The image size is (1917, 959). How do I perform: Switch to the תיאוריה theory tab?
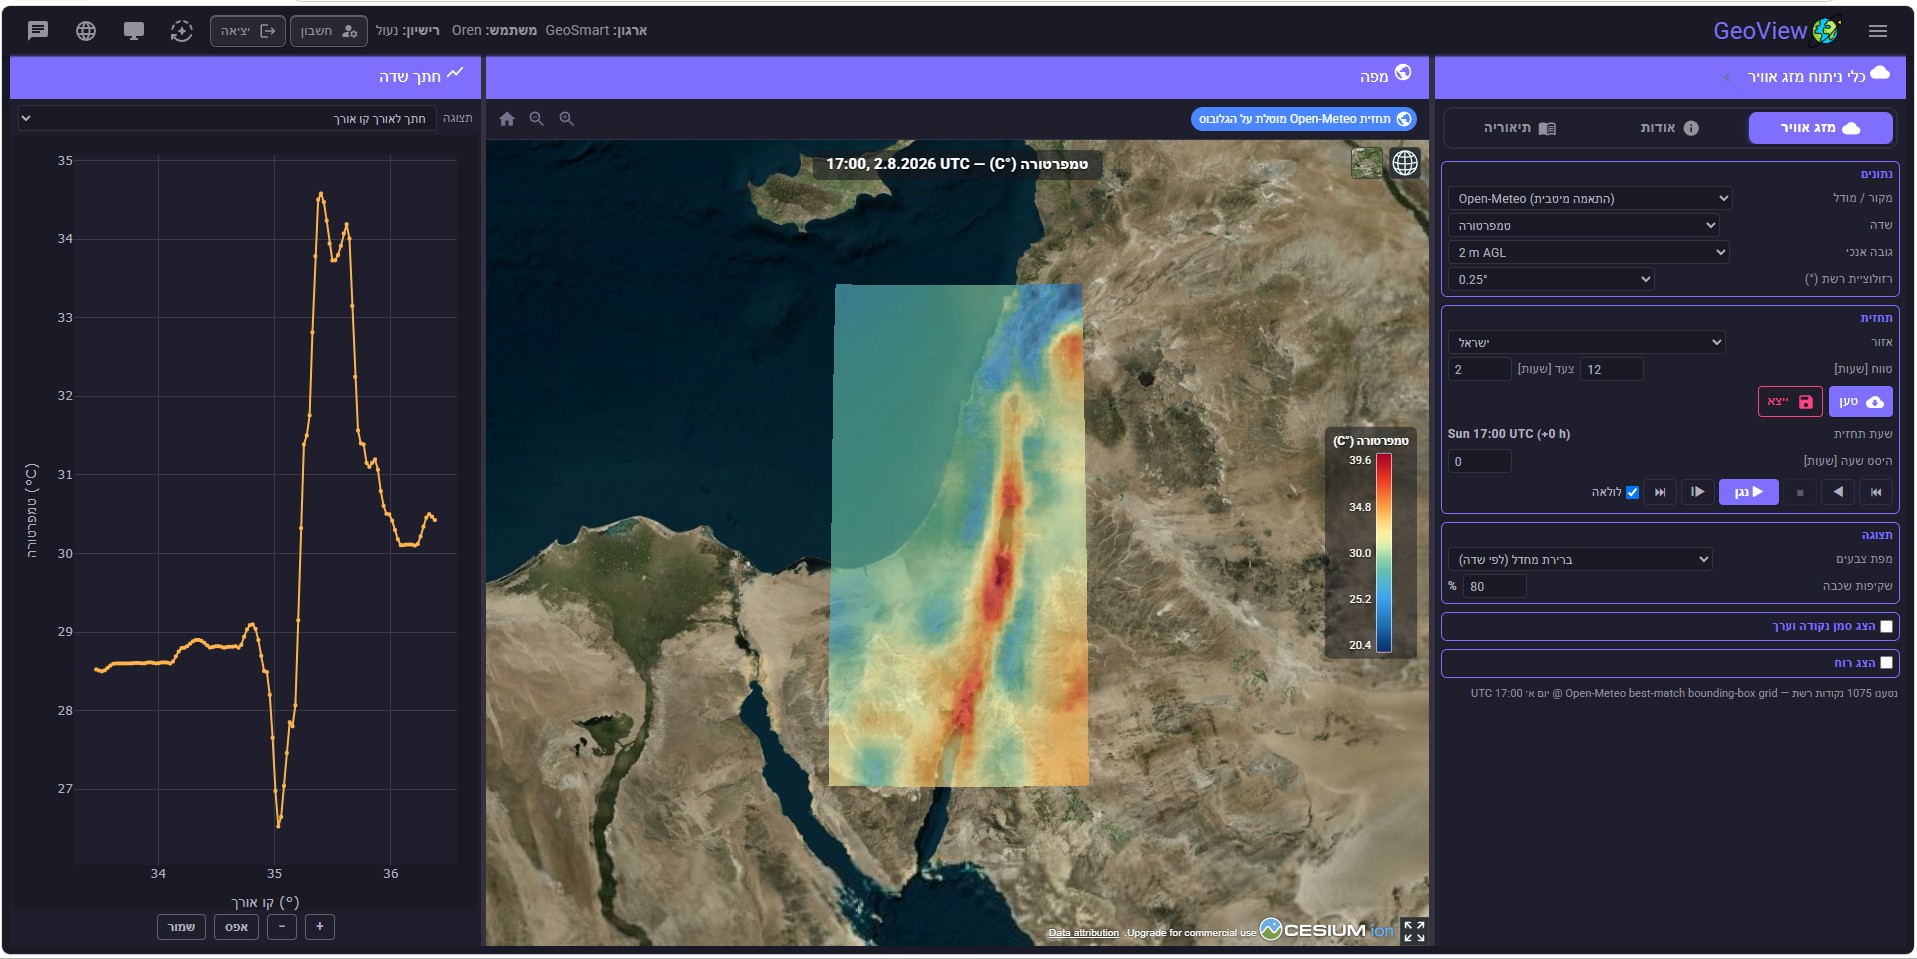click(1519, 128)
